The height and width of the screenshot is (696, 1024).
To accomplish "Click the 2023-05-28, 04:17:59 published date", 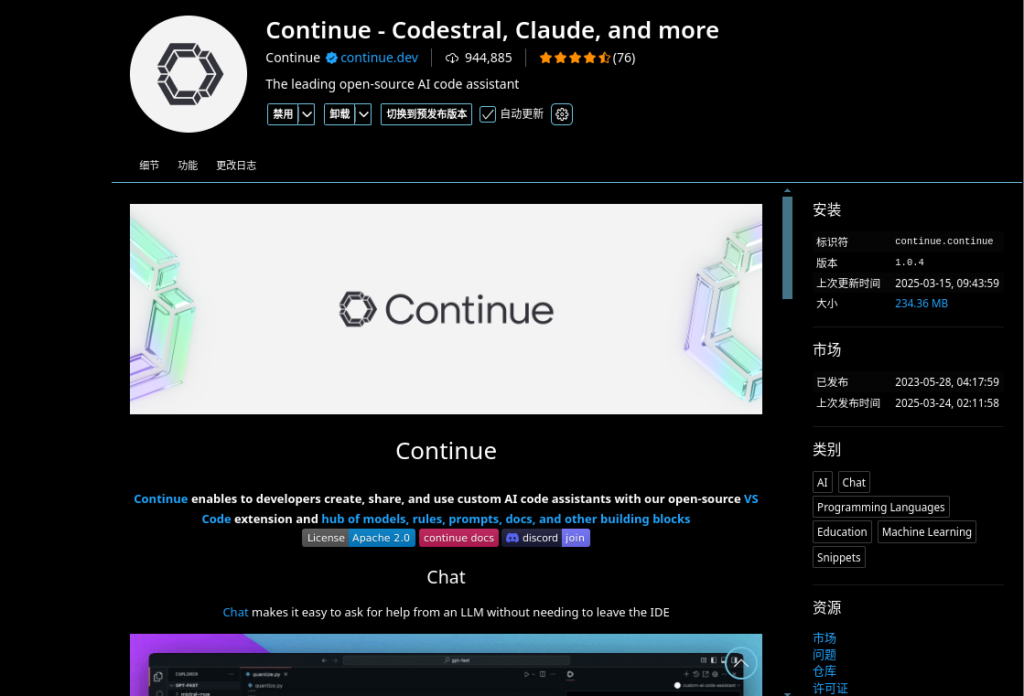I will click(x=947, y=382).
